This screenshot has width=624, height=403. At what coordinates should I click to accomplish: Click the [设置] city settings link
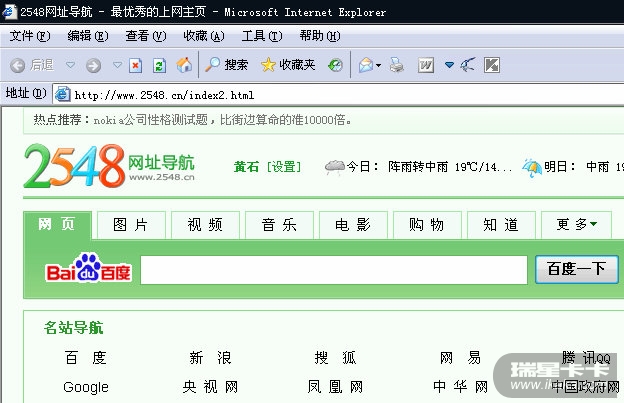[x=284, y=167]
